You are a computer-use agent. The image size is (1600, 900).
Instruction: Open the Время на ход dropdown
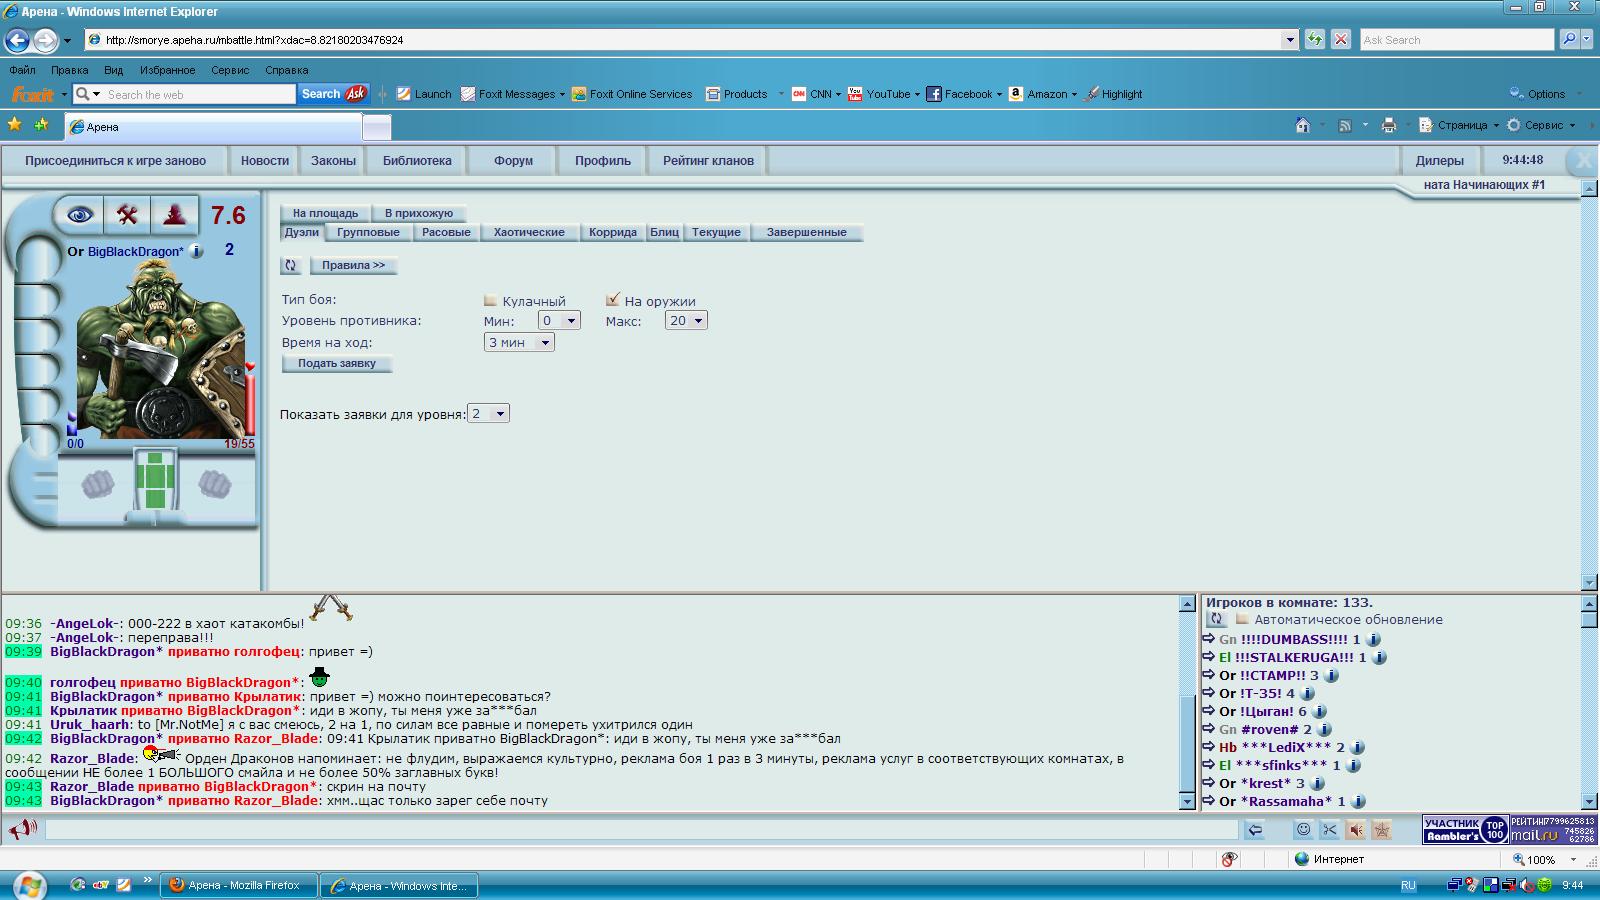pyautogui.click(x=519, y=342)
